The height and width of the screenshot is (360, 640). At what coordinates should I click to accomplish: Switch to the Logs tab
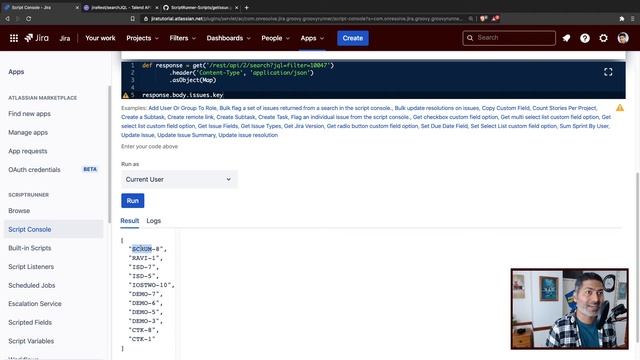tap(153, 221)
